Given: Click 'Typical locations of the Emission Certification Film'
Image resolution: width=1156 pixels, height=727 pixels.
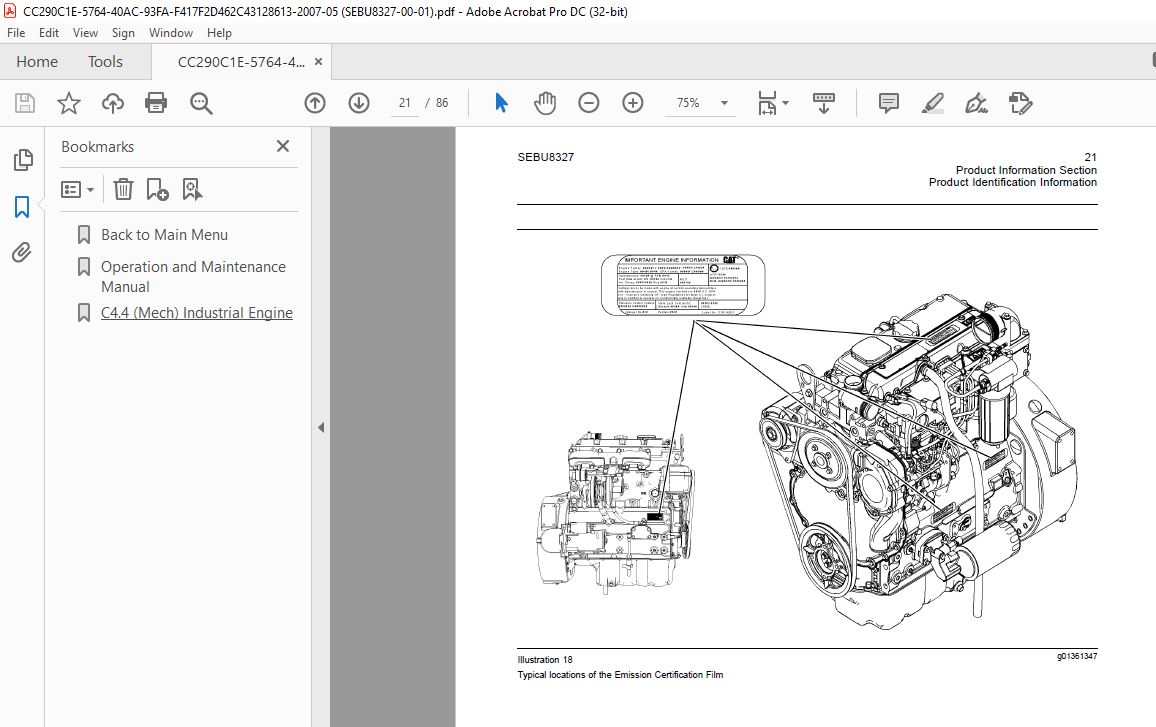Looking at the screenshot, I should pyautogui.click(x=620, y=675).
